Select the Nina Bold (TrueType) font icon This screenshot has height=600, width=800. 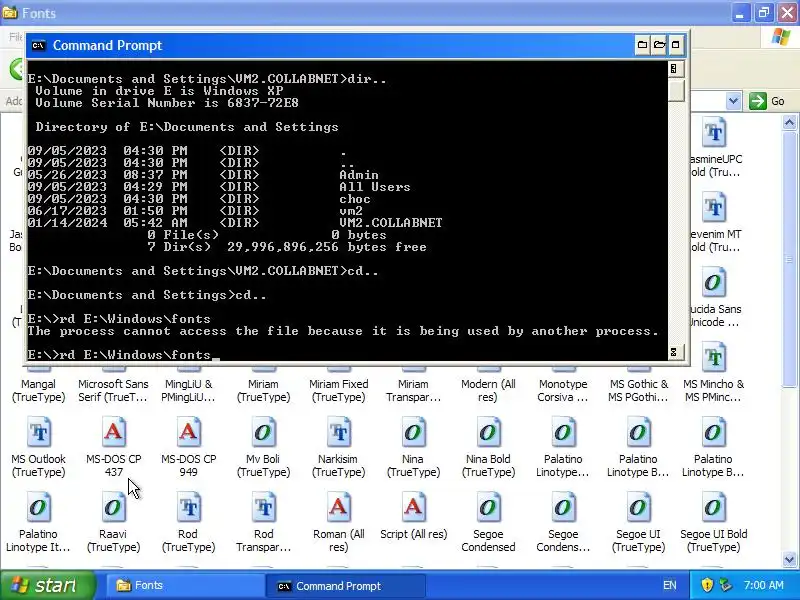coord(488,433)
